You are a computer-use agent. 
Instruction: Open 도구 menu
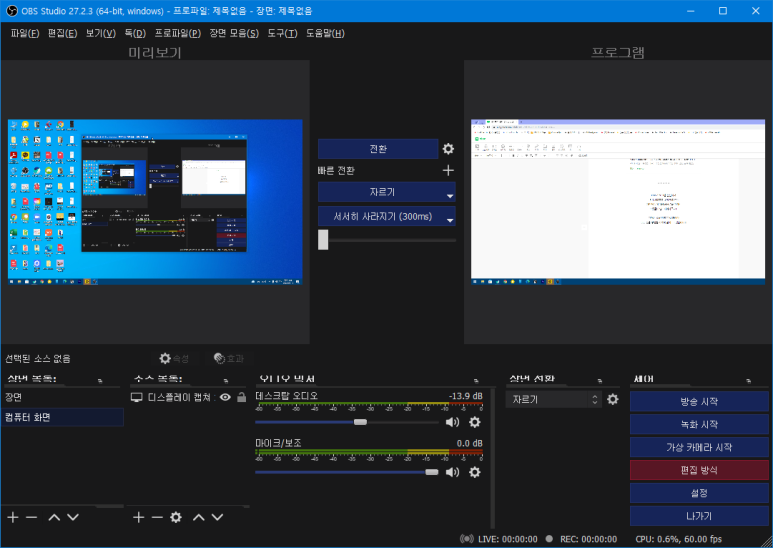click(x=282, y=33)
